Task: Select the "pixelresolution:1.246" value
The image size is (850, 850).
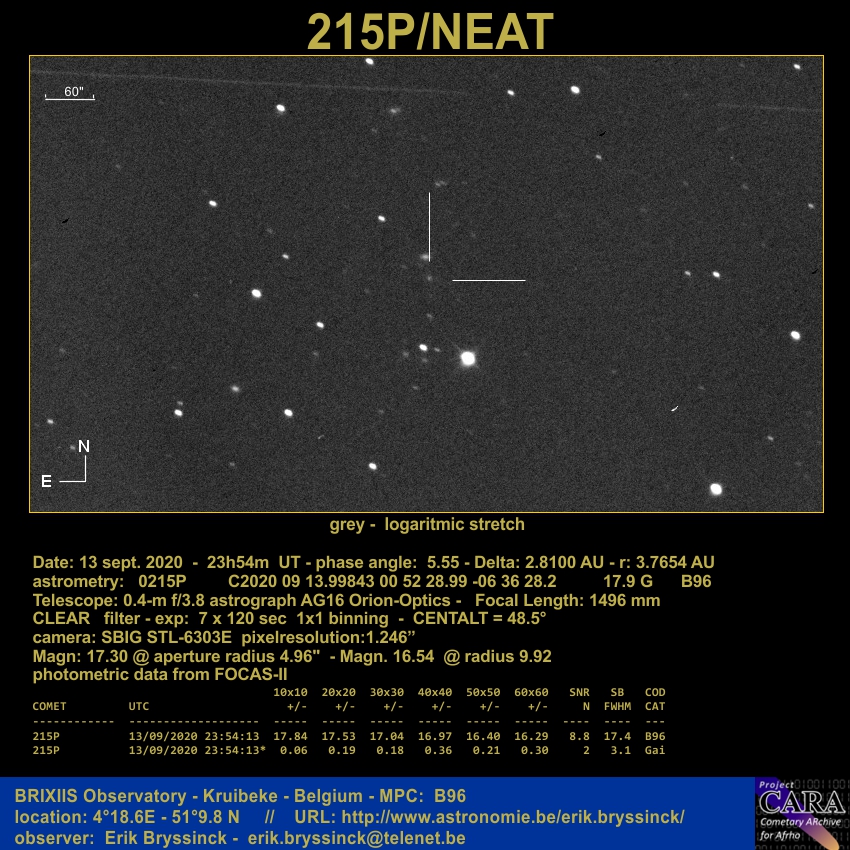Action: coord(329,637)
